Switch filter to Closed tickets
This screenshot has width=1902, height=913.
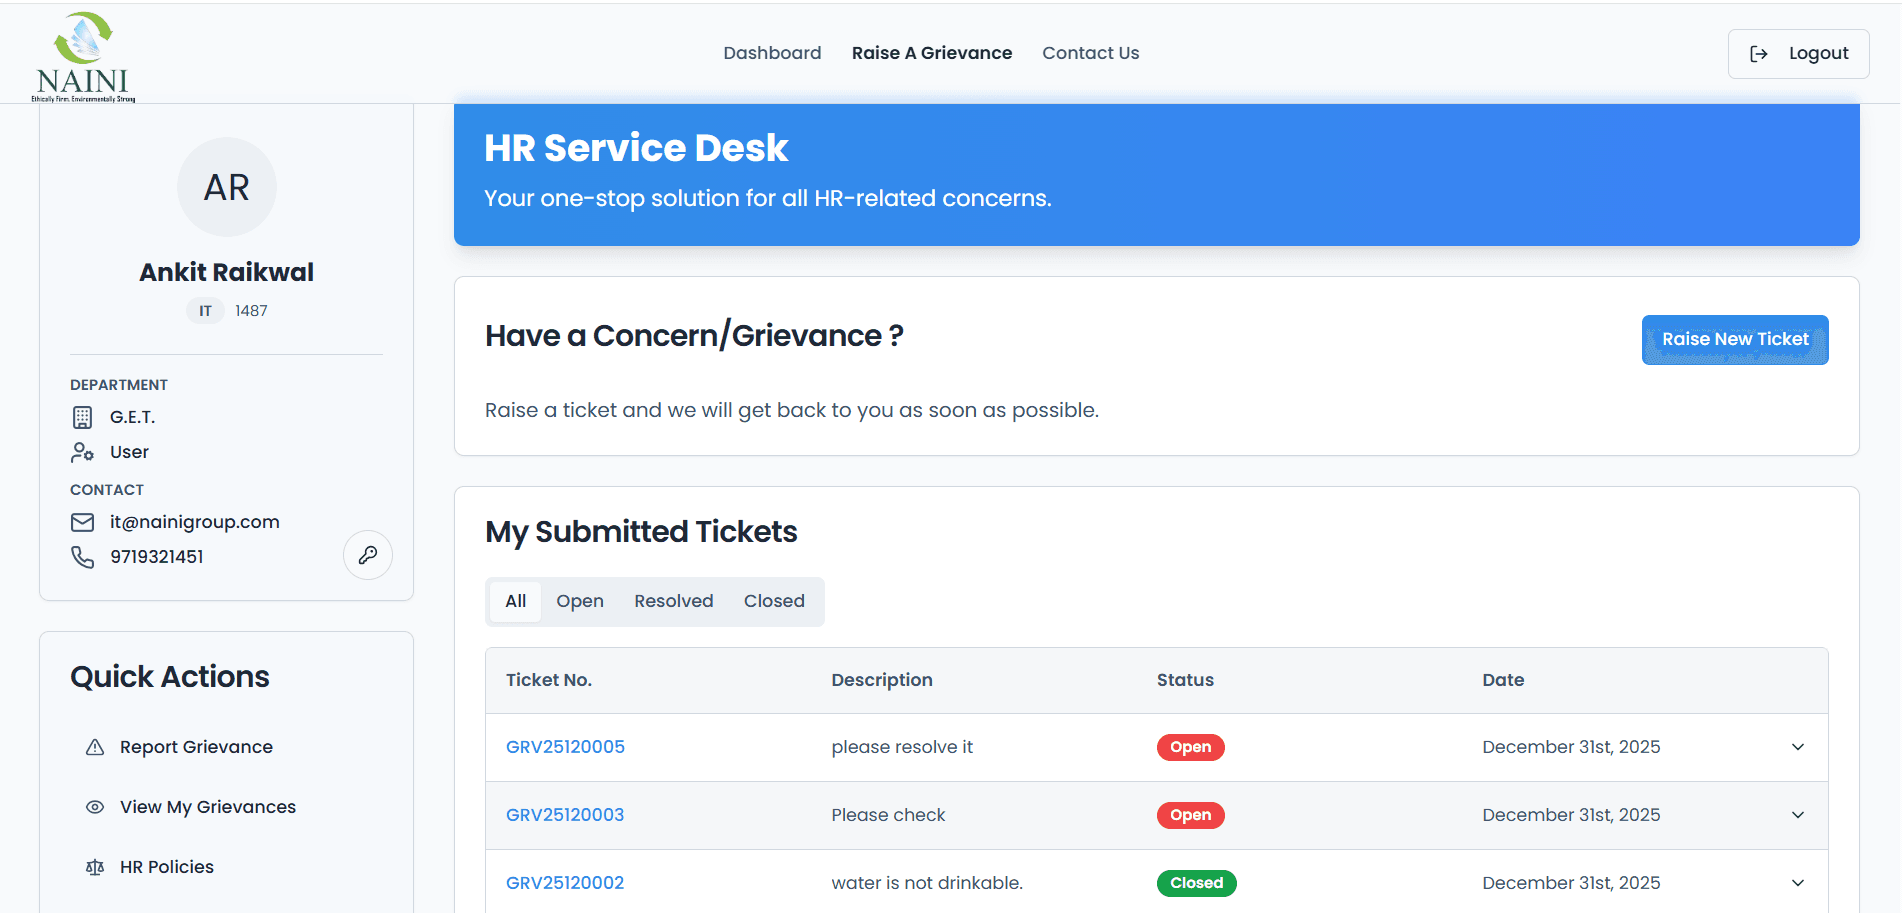[774, 601]
